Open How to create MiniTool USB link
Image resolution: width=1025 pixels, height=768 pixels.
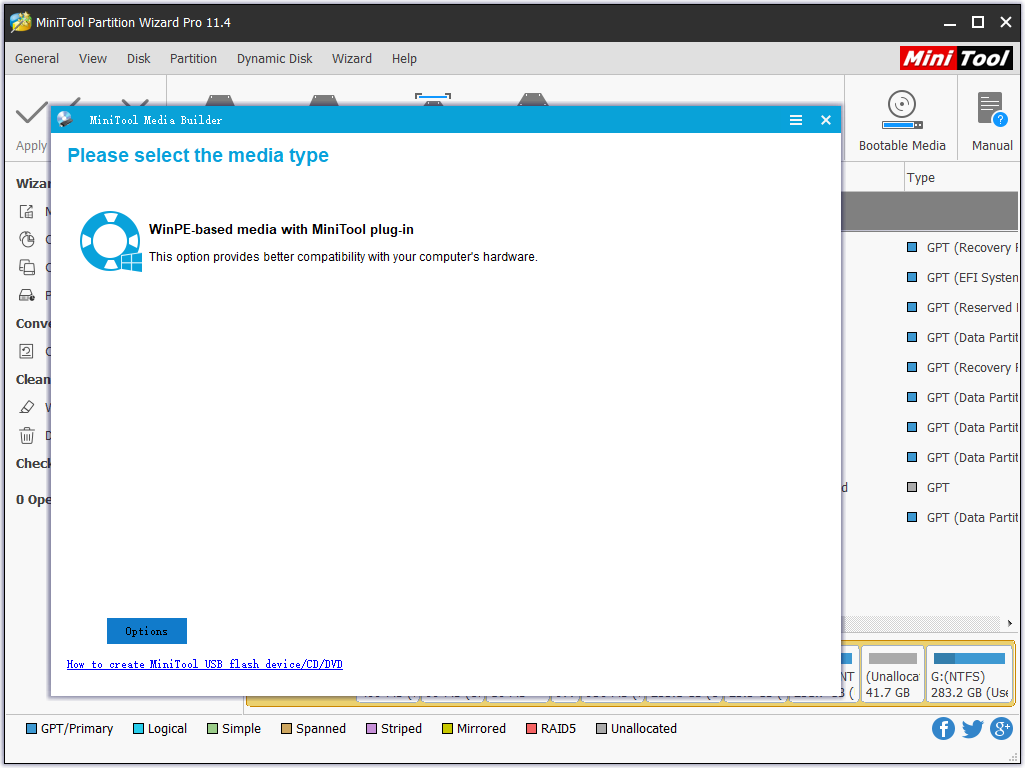[x=205, y=665]
